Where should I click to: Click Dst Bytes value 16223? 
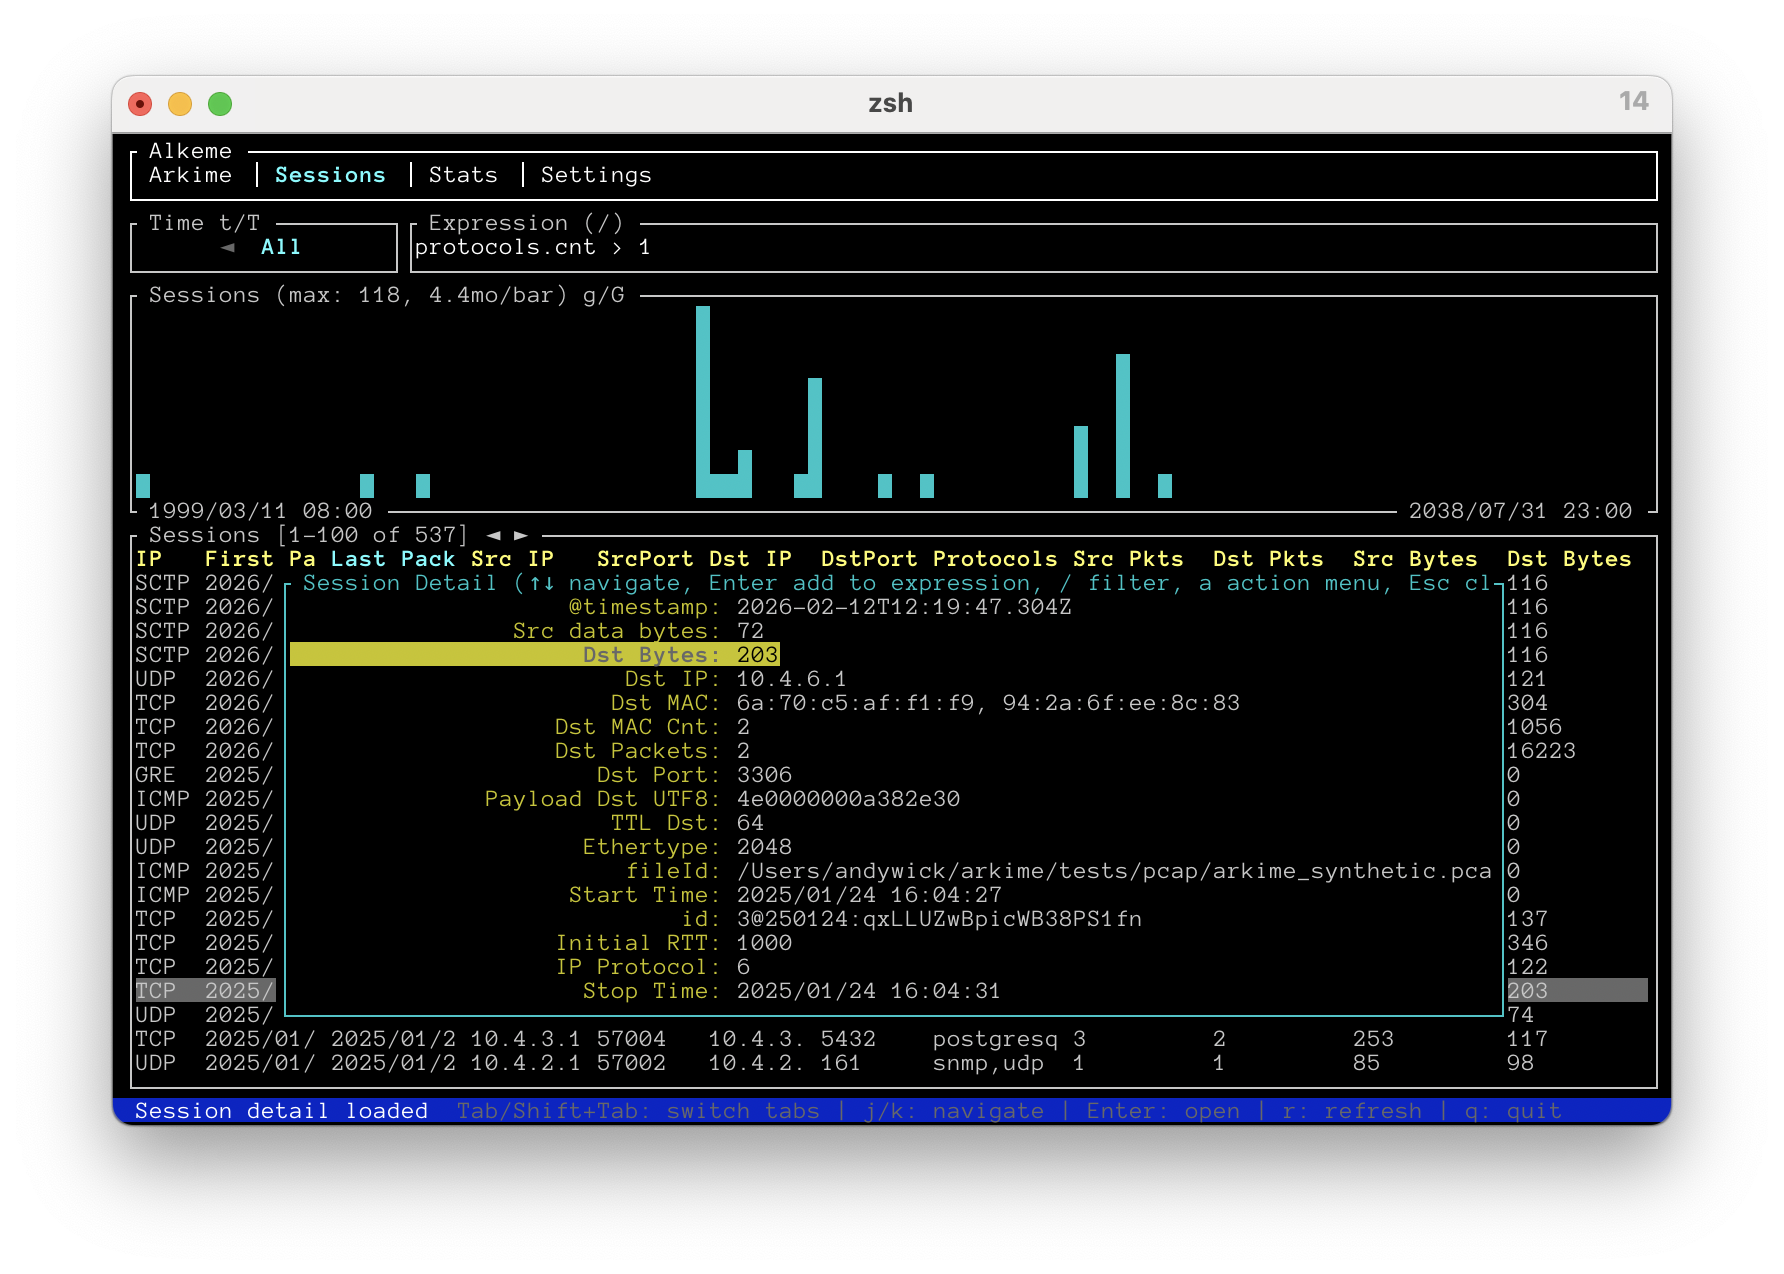[1541, 751]
